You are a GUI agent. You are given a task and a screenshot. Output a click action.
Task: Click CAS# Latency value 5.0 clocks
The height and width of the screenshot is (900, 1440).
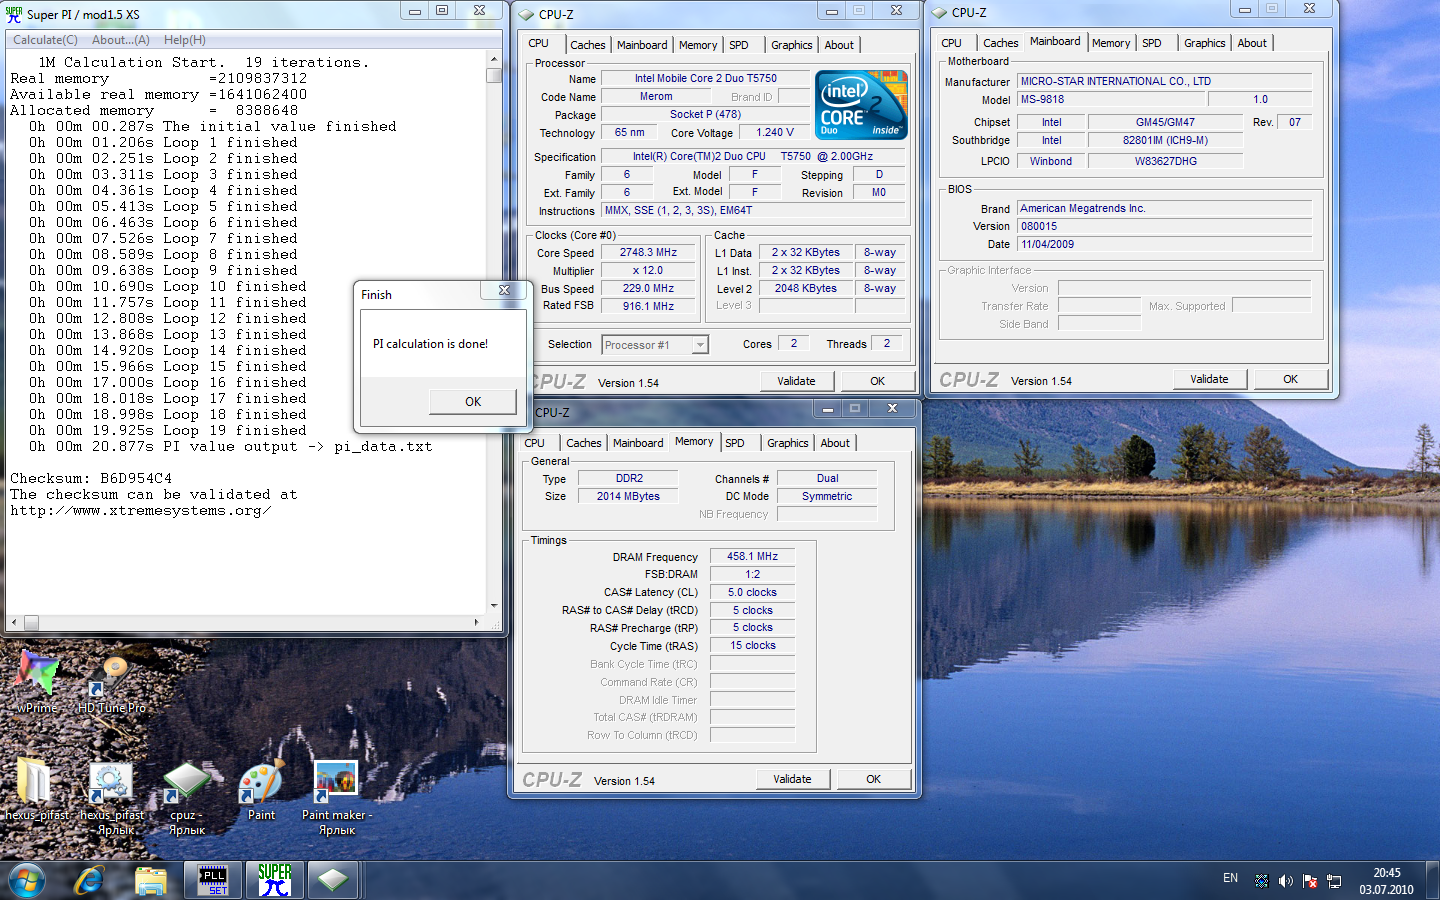(x=752, y=592)
